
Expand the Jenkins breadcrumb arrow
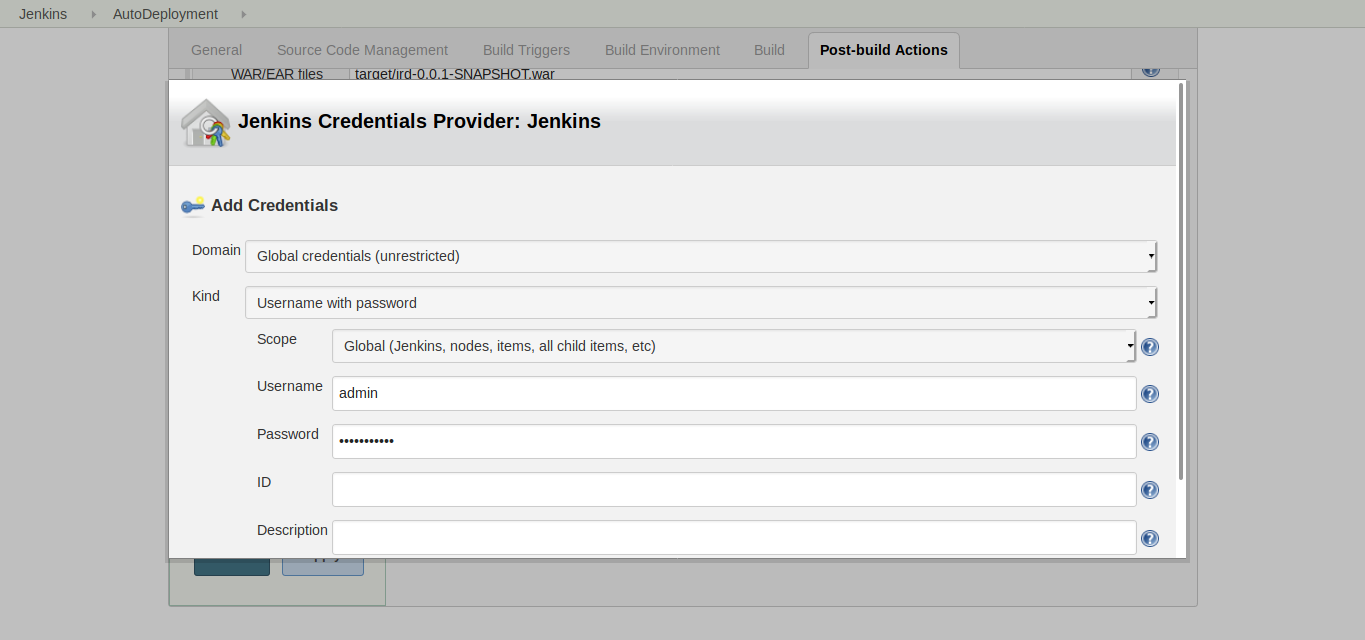93,14
